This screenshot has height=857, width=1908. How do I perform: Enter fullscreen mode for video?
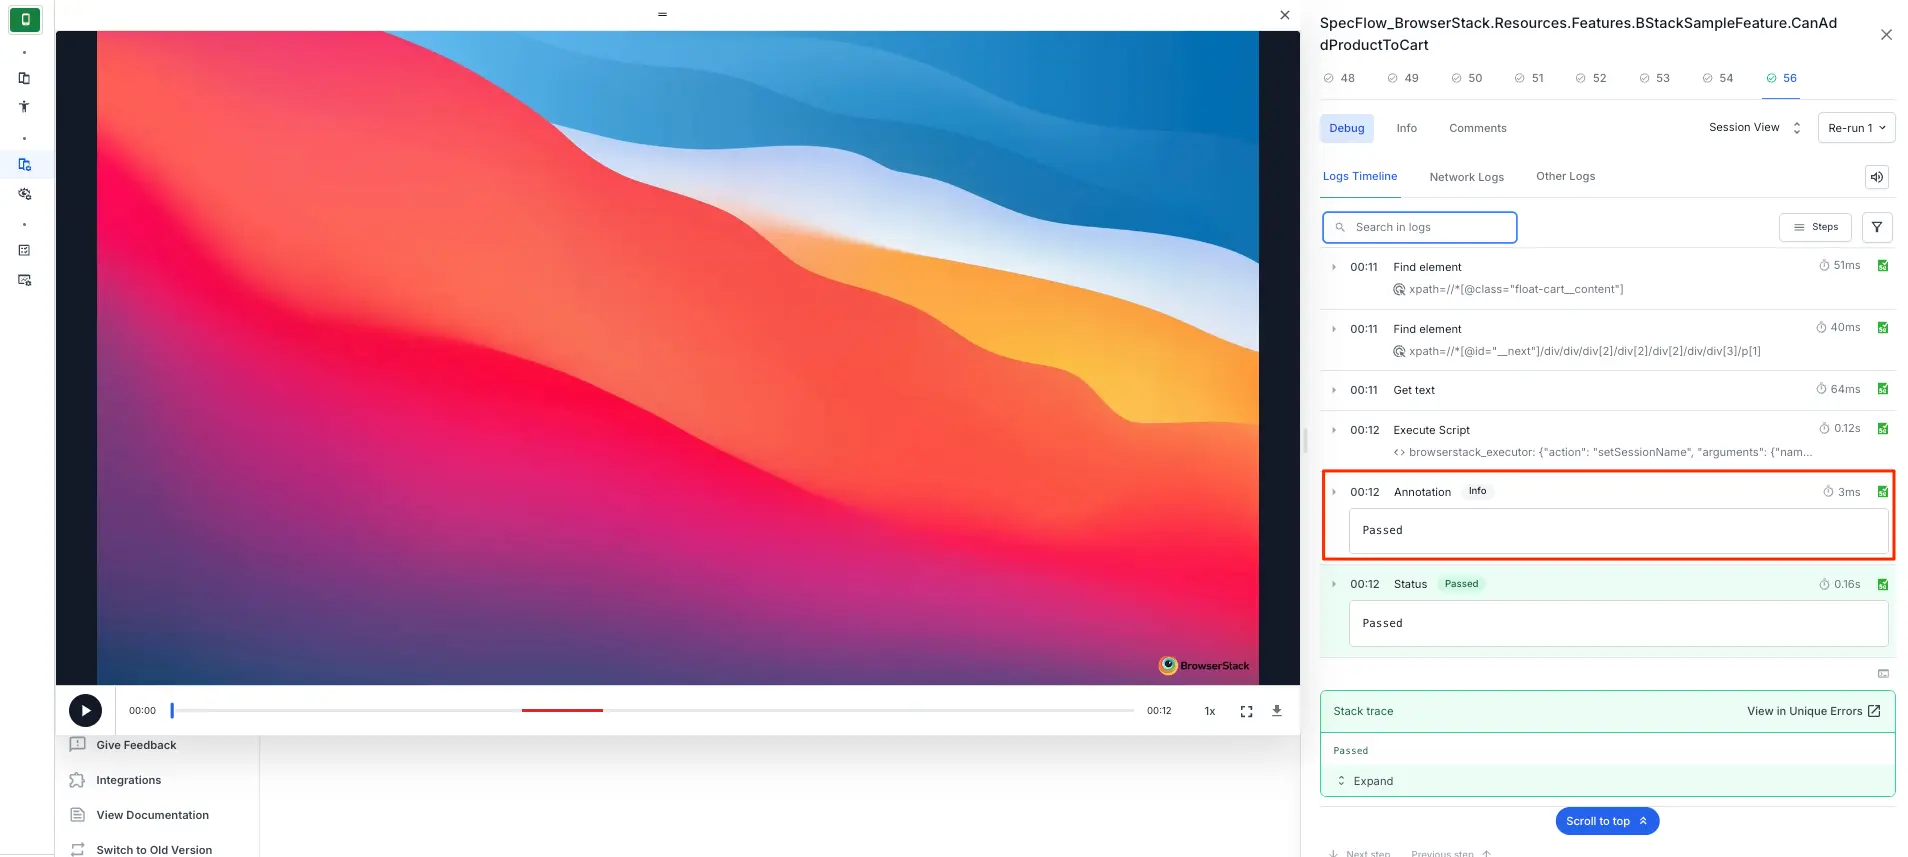click(1246, 711)
